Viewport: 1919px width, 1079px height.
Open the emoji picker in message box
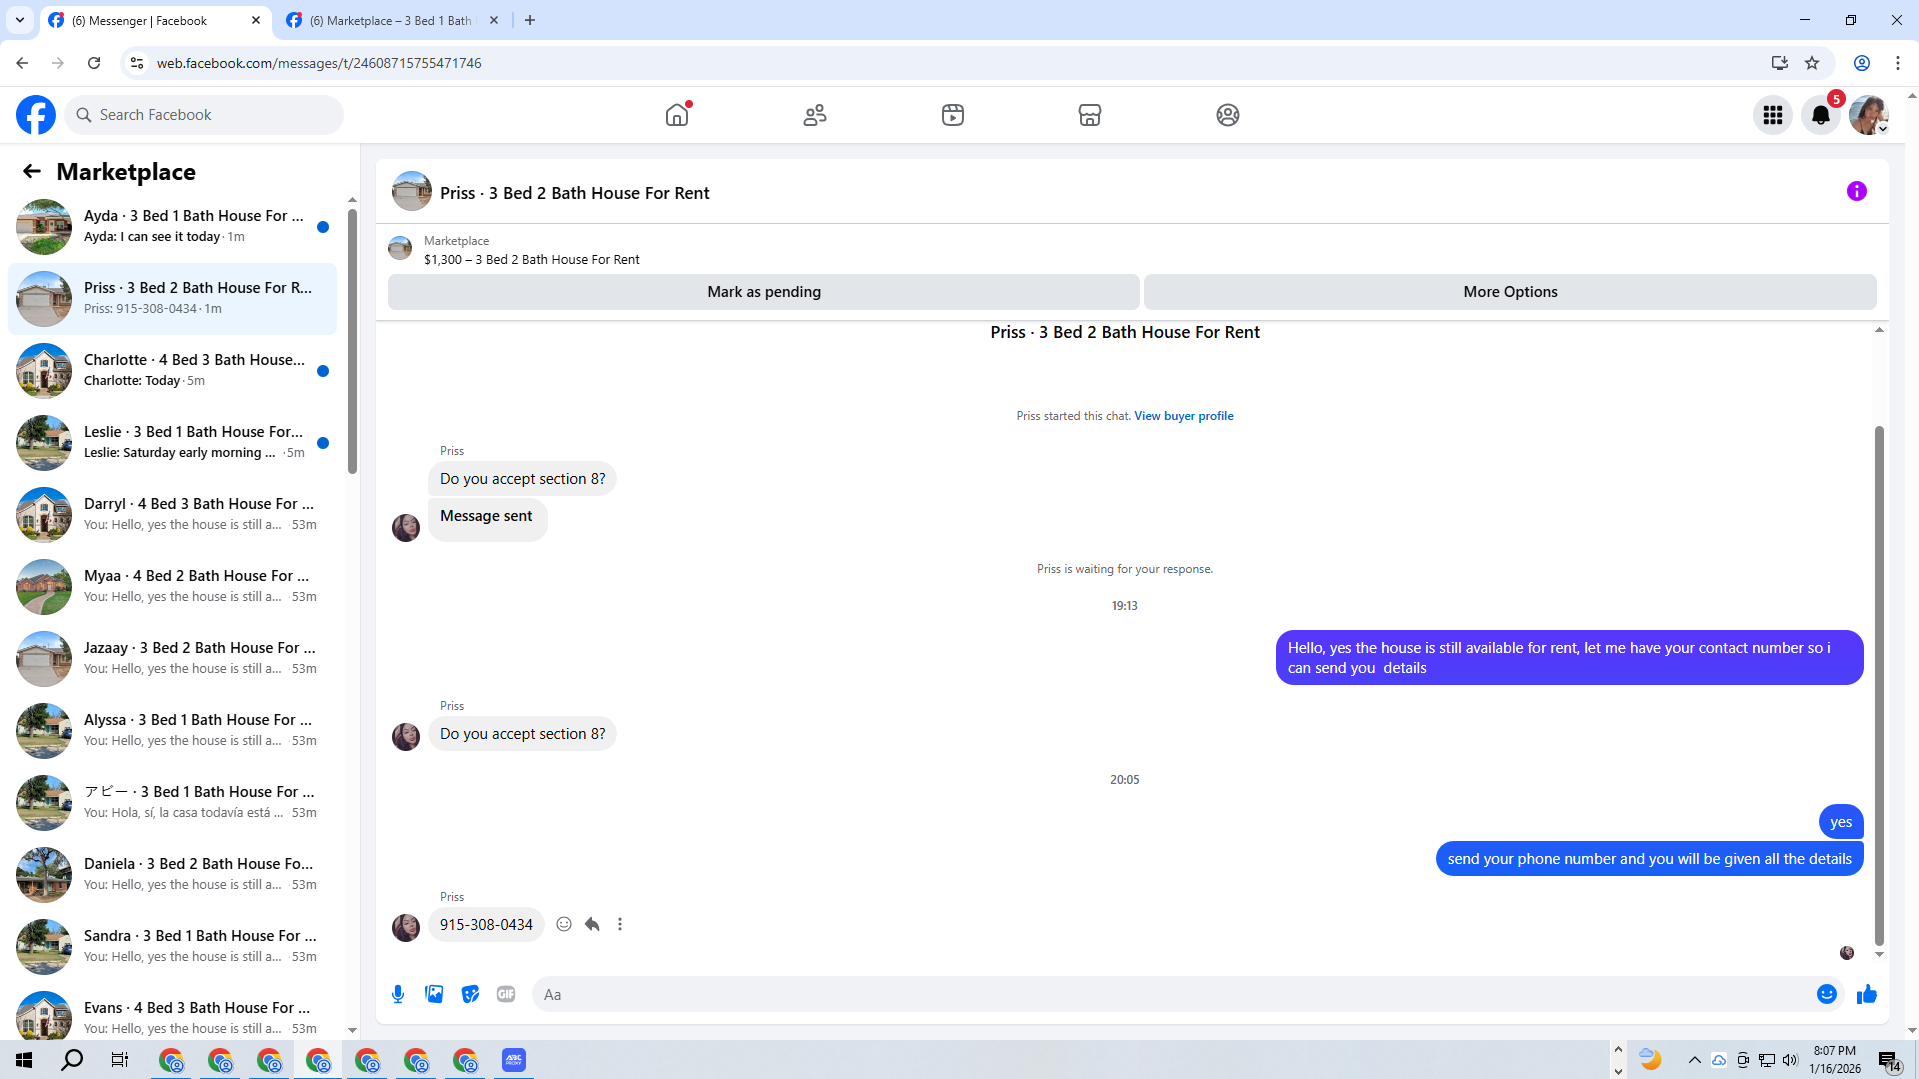[1827, 994]
